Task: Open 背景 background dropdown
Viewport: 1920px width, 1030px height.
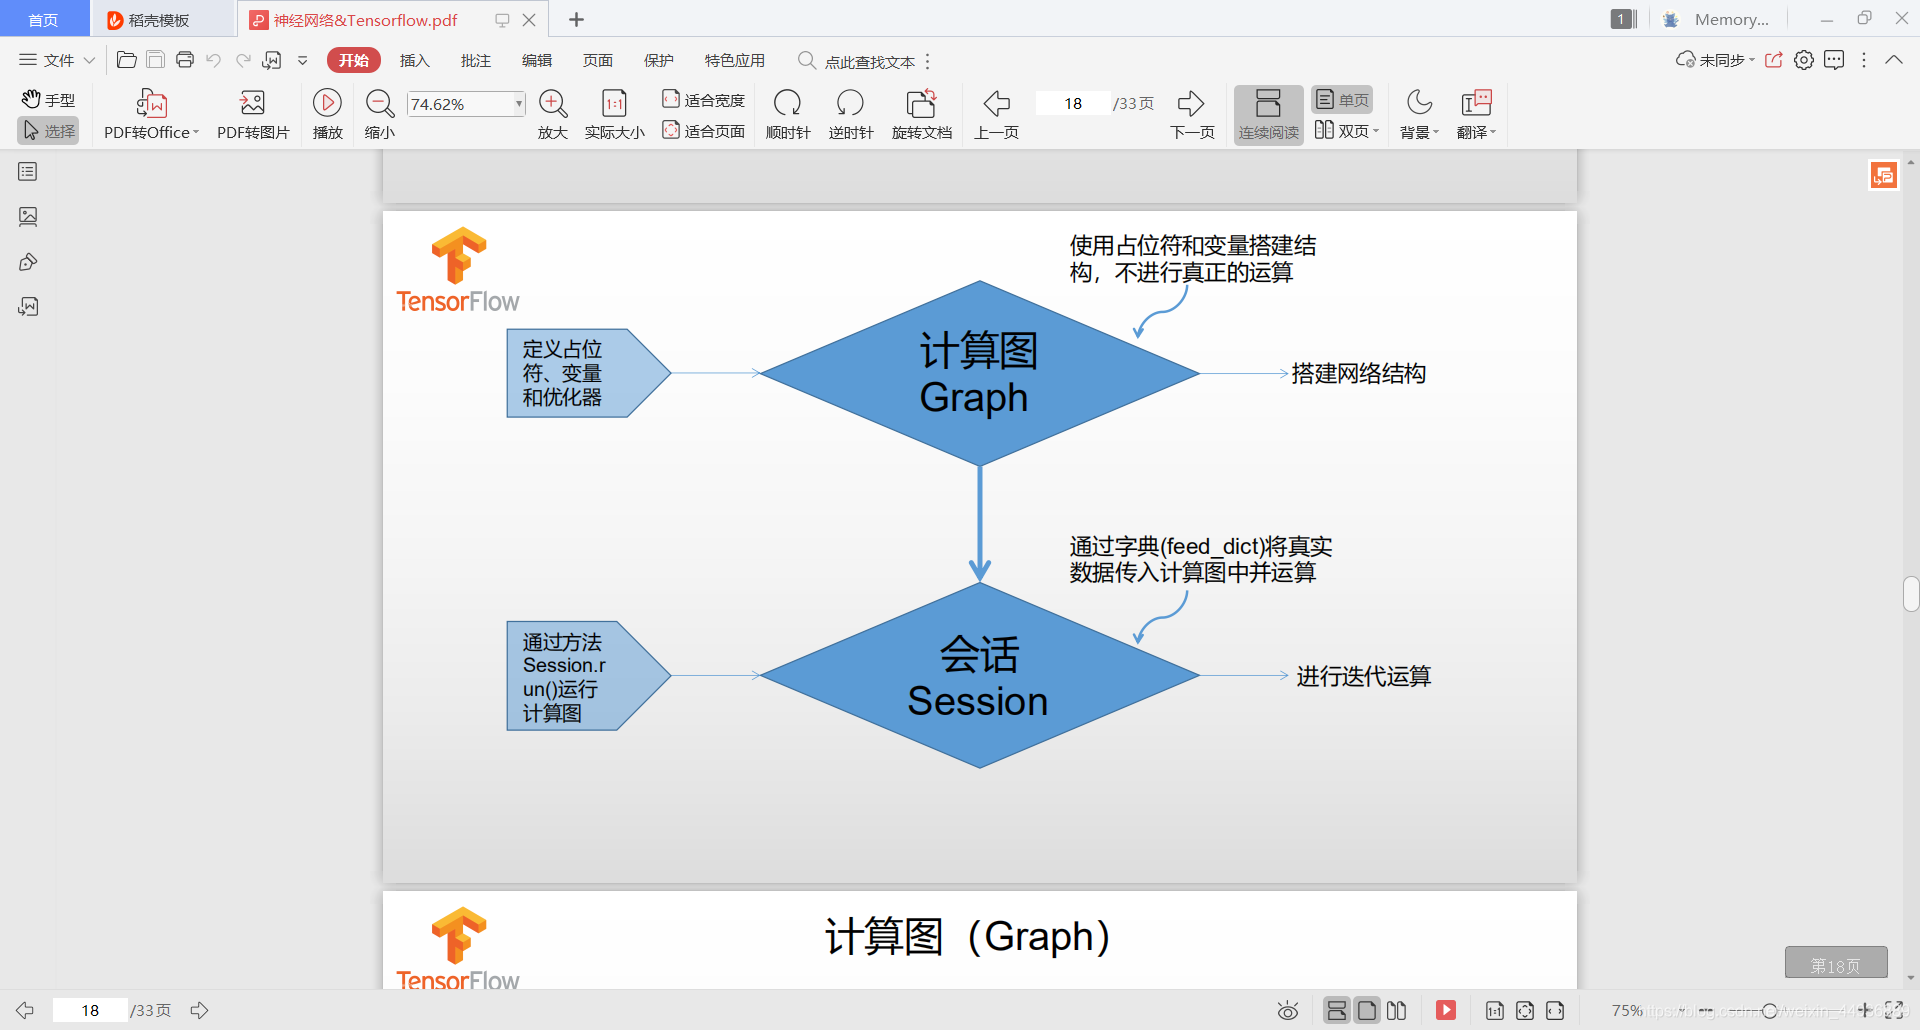Action: point(1419,115)
